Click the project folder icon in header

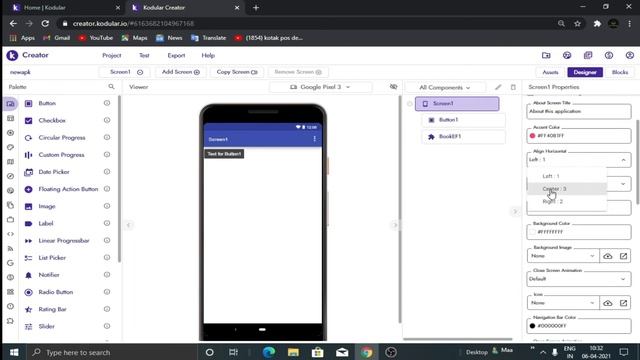pyautogui.click(x=546, y=55)
